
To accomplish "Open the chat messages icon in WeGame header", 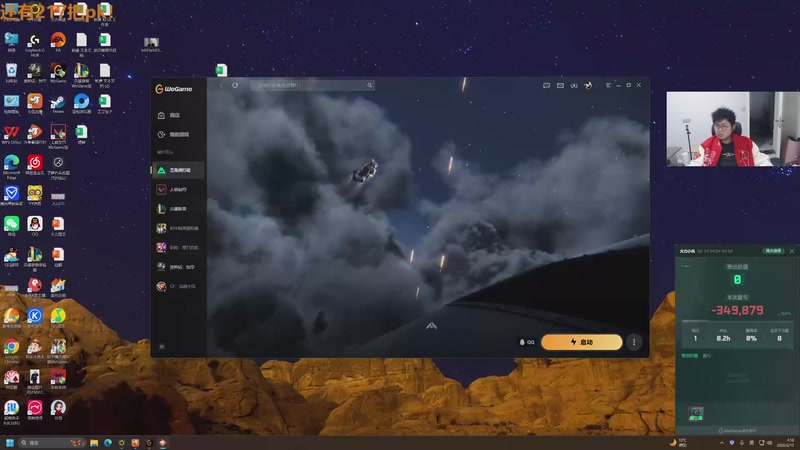I will [546, 85].
